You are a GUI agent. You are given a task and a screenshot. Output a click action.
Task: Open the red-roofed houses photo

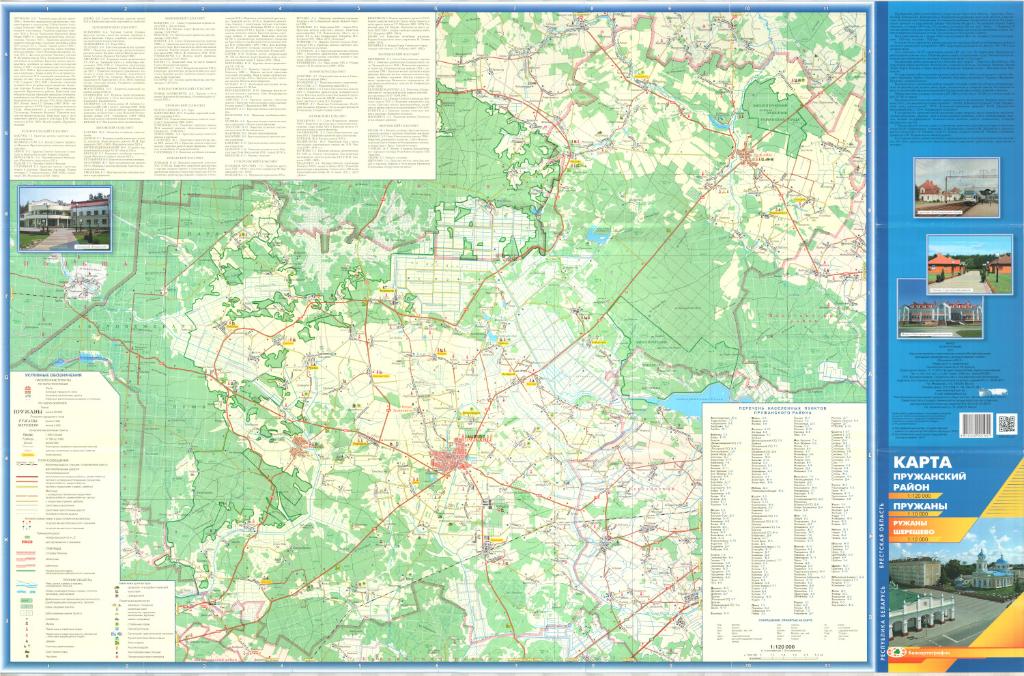(969, 265)
